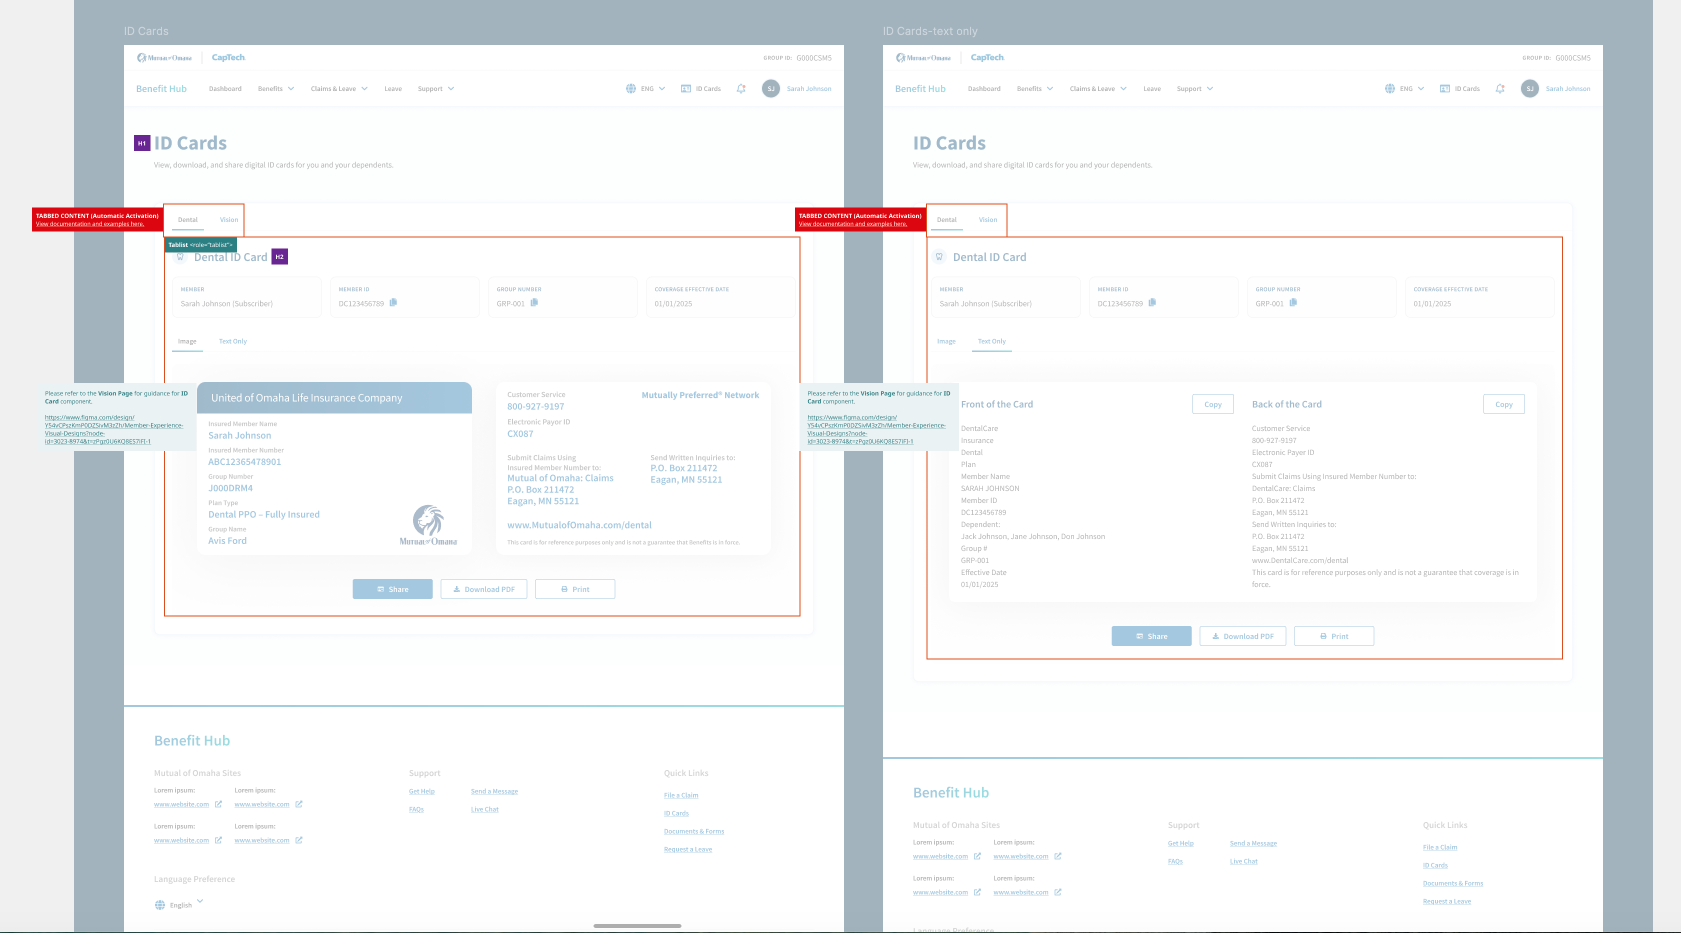Click www.MutualofOmaha.com/dental on the card back
Image resolution: width=1681 pixels, height=933 pixels.
(x=579, y=525)
